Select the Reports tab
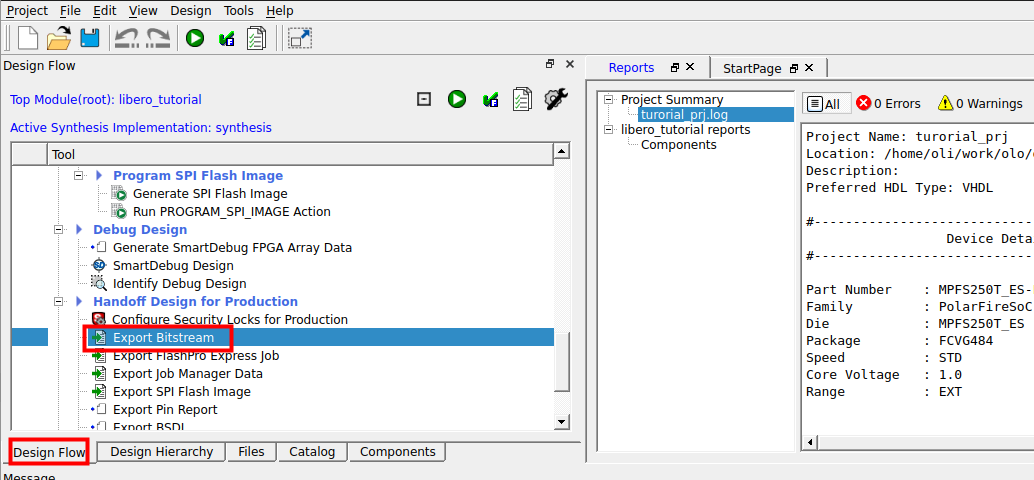 [x=631, y=67]
